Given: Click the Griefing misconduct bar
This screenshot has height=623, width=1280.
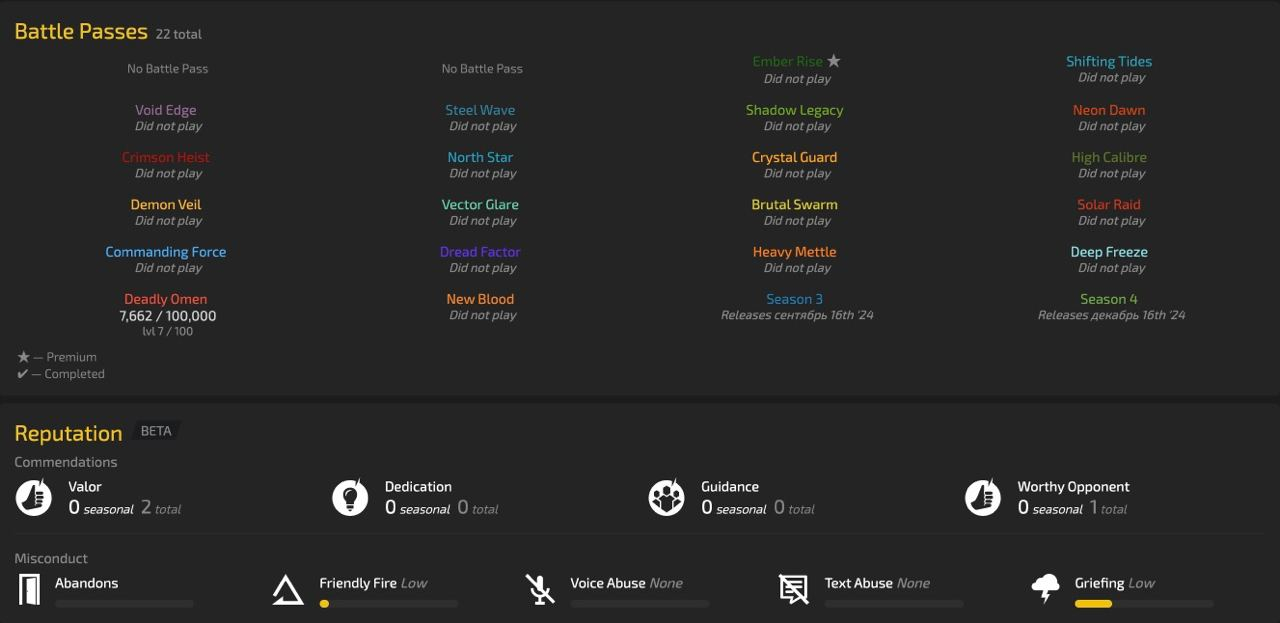Looking at the screenshot, I should (1144, 604).
